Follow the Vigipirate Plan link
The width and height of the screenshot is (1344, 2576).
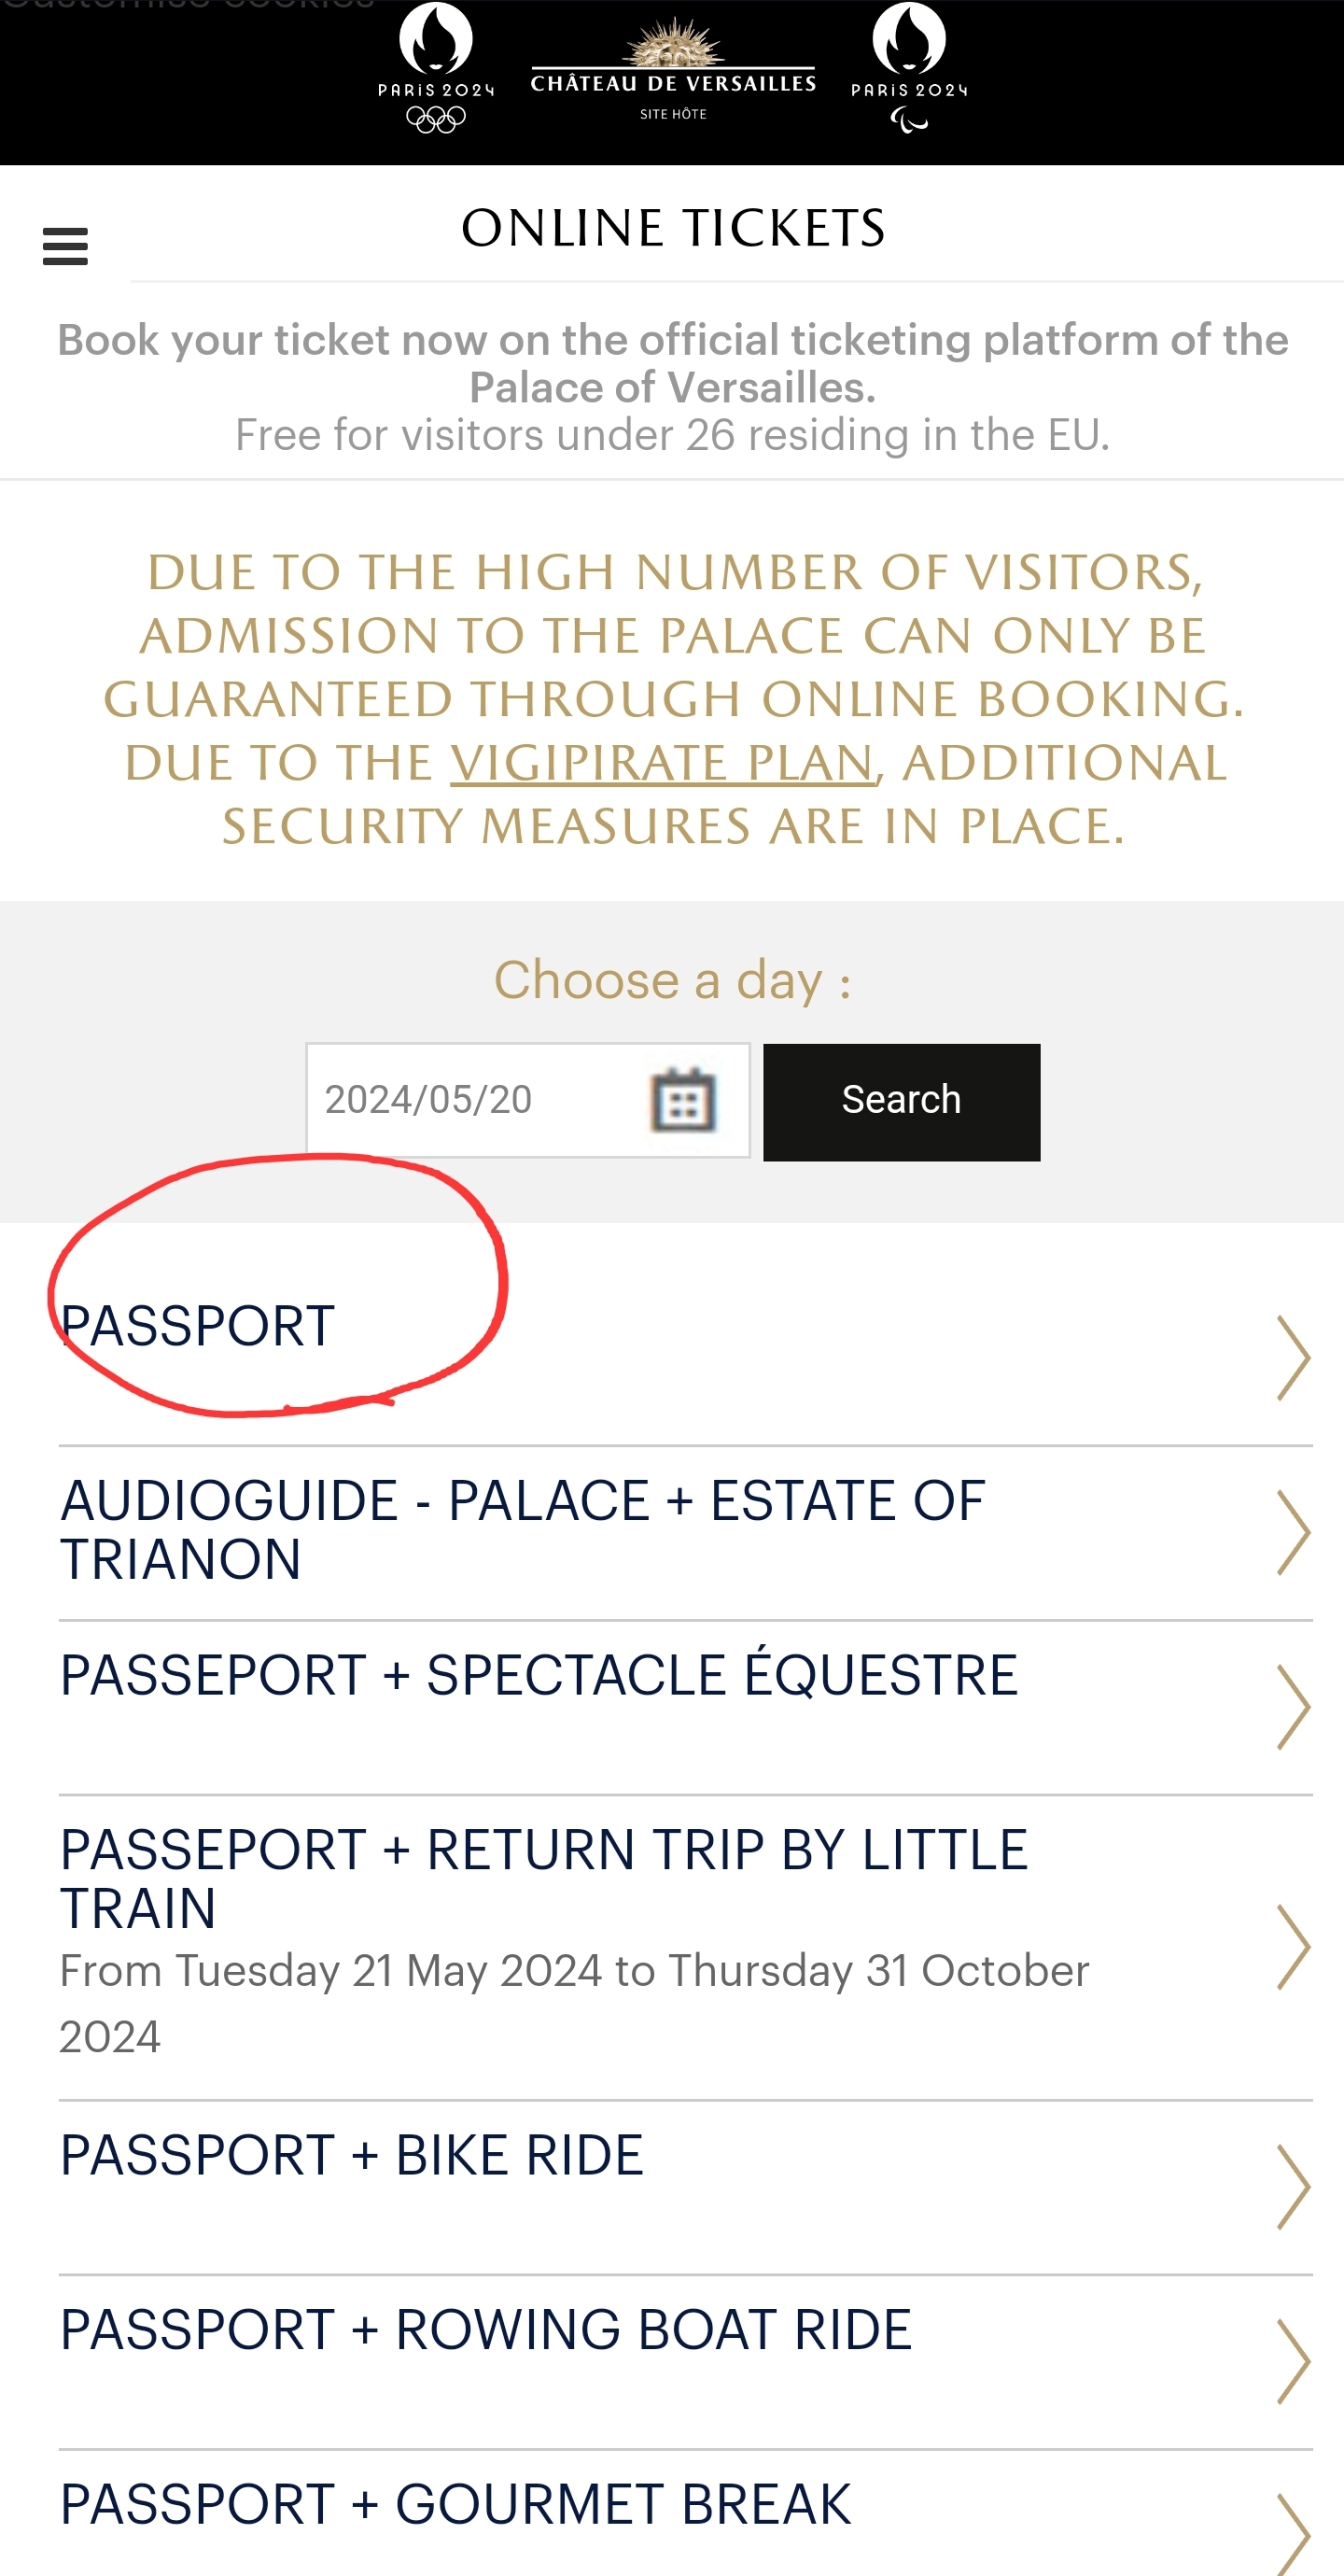[x=662, y=763]
